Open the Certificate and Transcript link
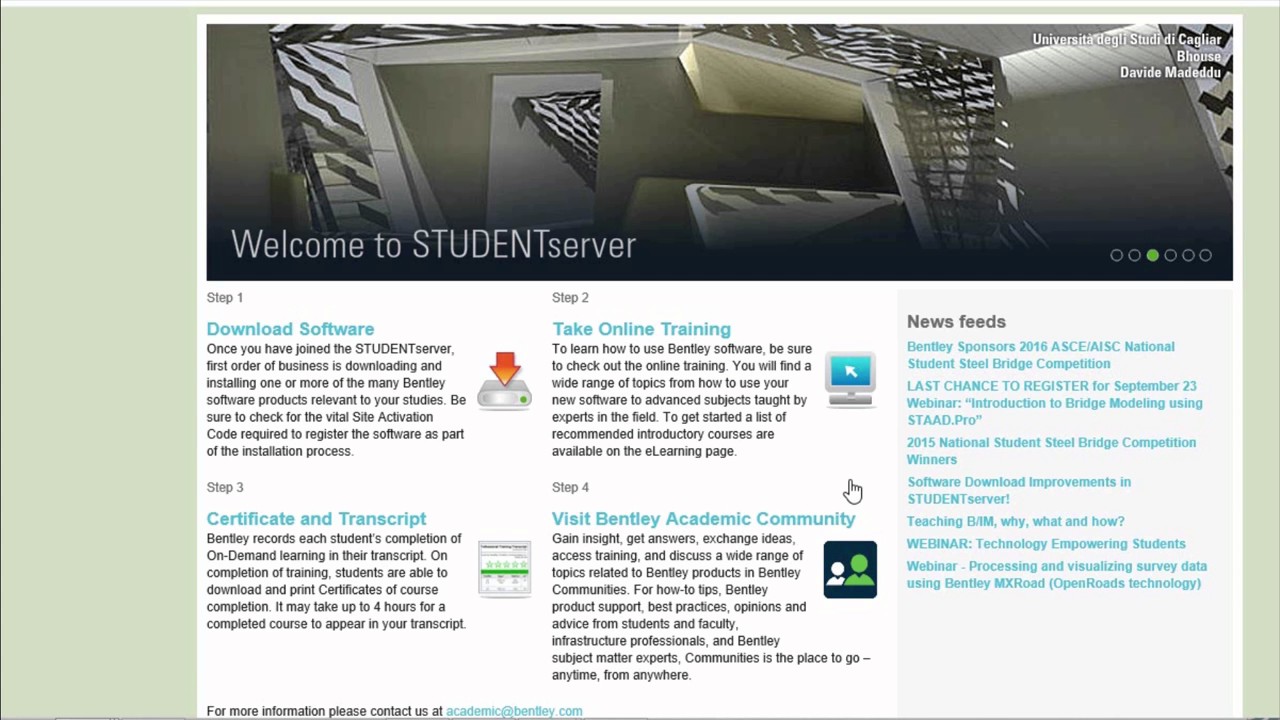1280x720 pixels. click(316, 519)
